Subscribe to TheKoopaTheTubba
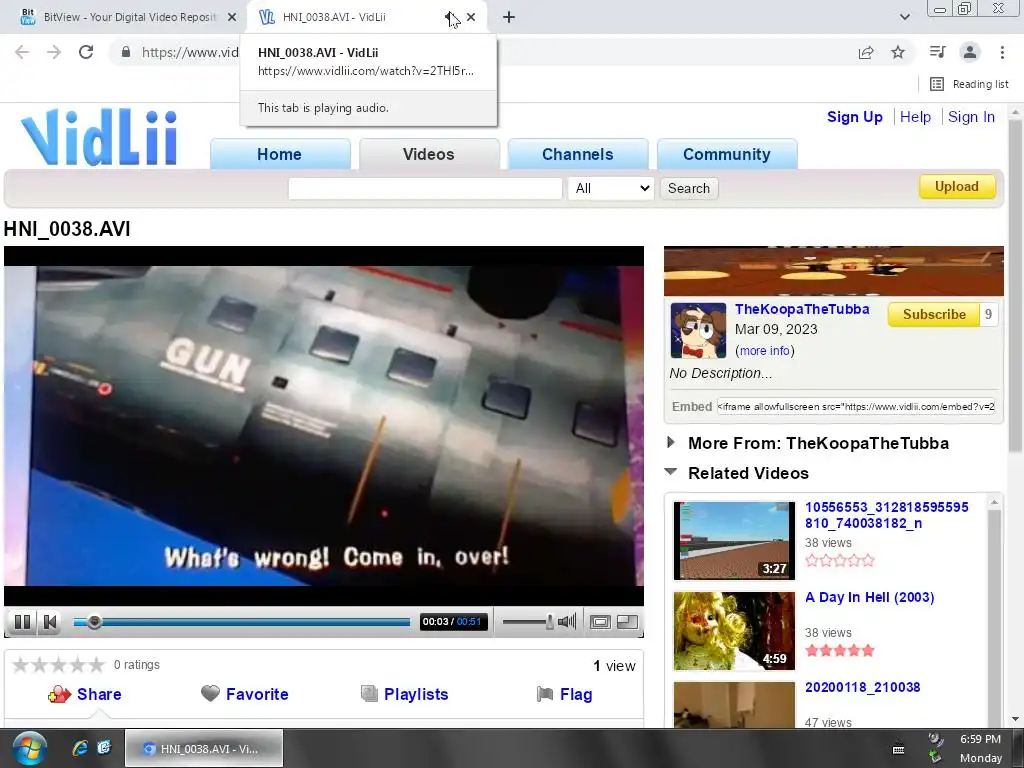This screenshot has height=768, width=1024. click(x=934, y=314)
